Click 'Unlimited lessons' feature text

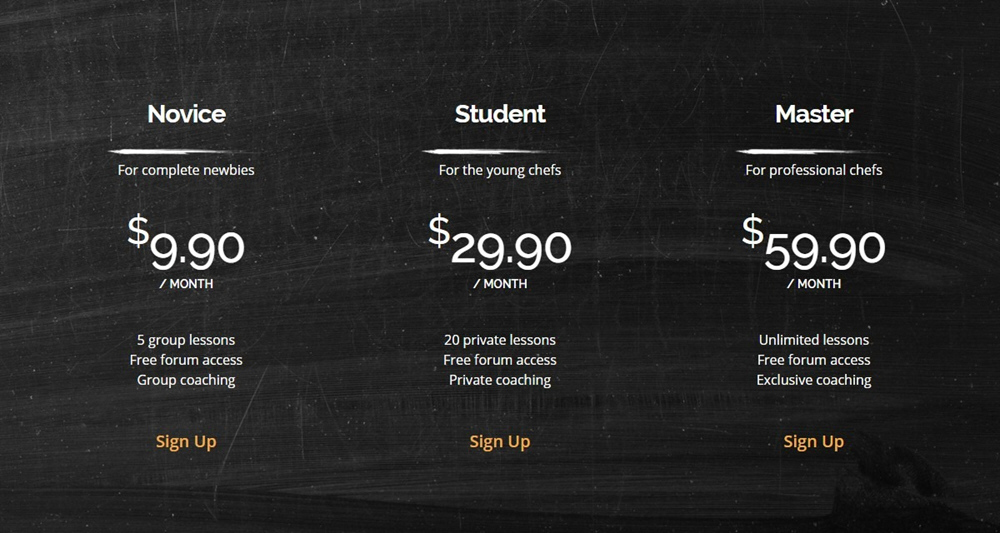[814, 340]
